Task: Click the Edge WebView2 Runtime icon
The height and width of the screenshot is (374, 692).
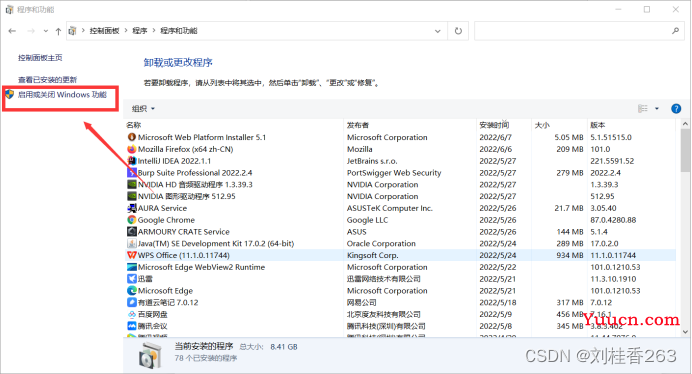Action: tap(132, 267)
